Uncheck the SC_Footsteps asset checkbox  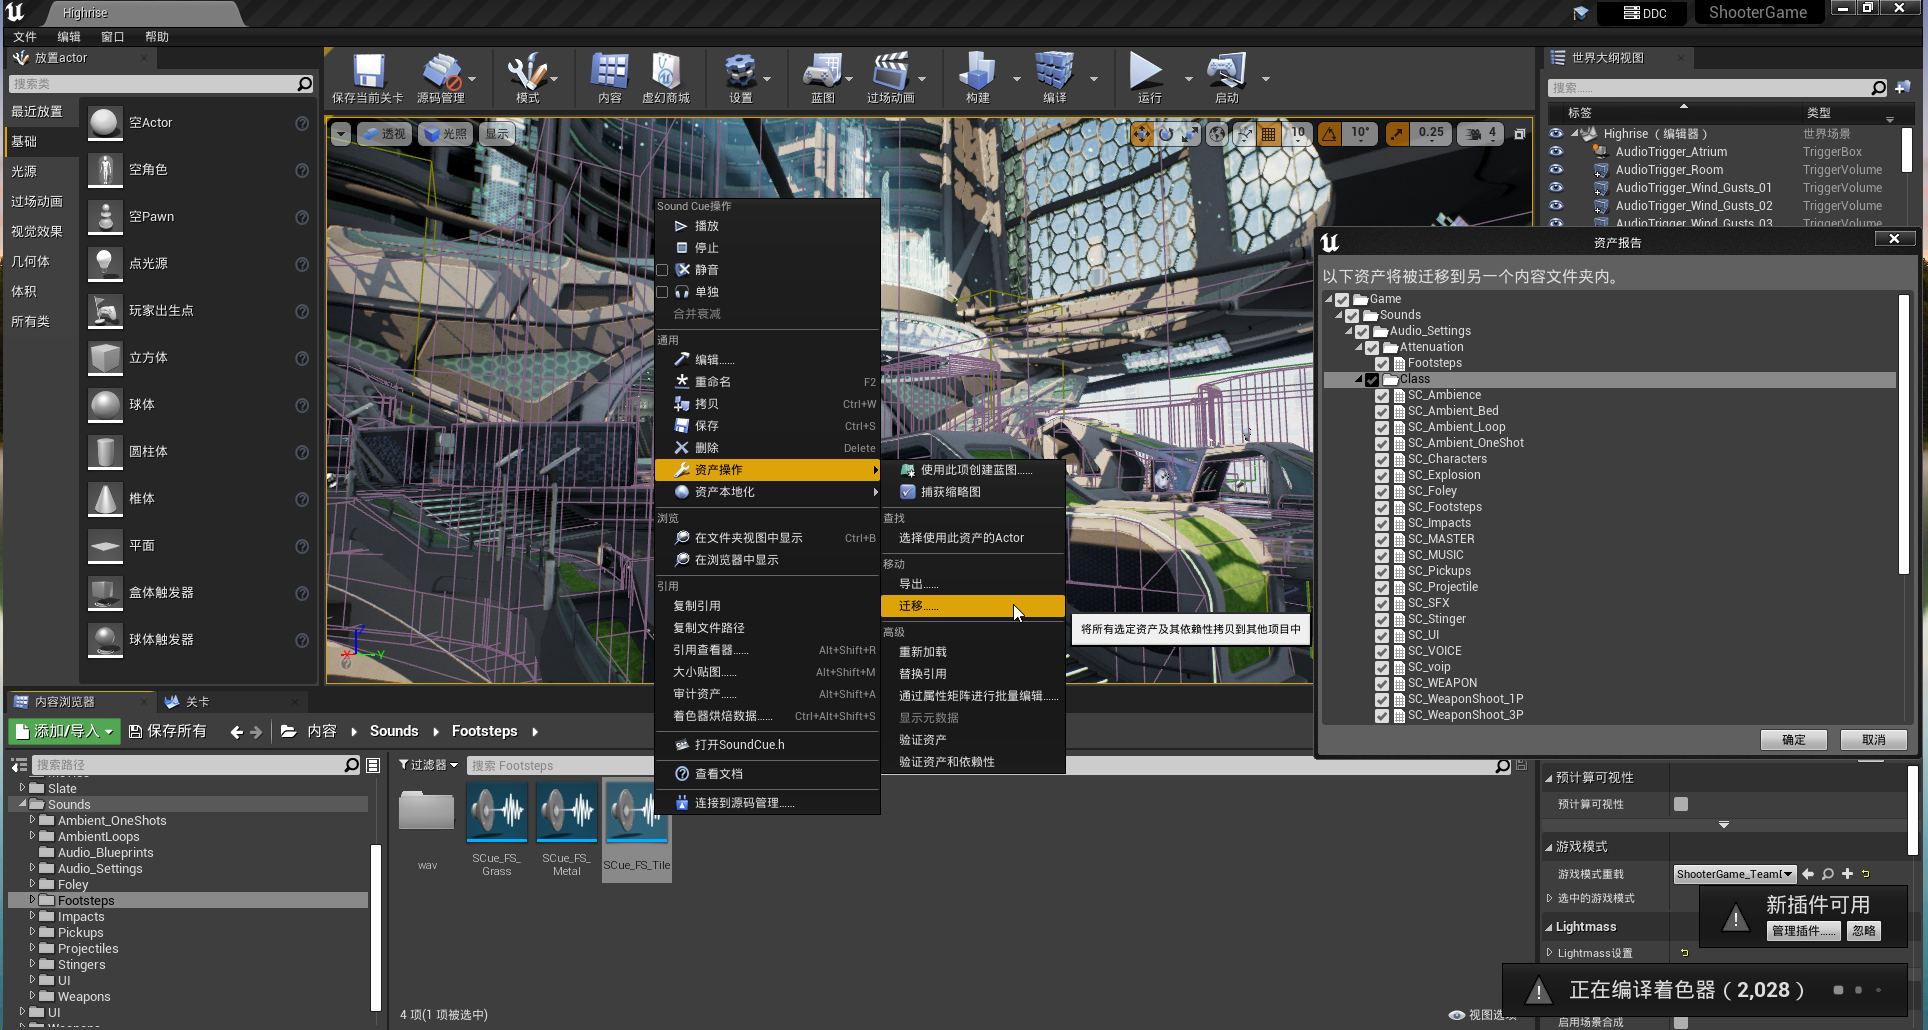pos(1382,507)
